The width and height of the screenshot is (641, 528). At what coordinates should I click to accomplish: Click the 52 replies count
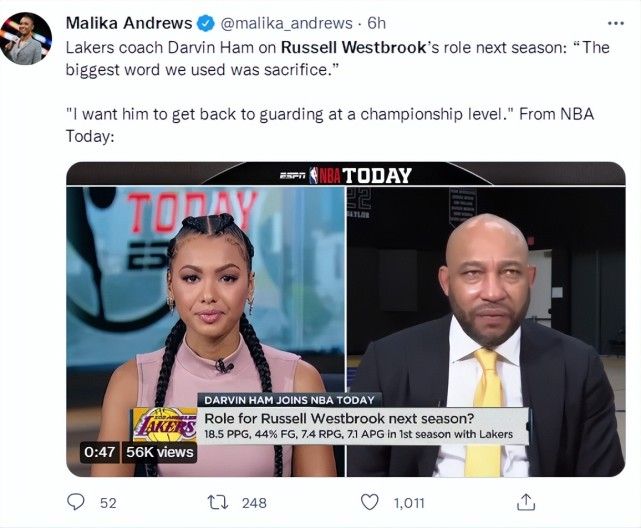108,503
